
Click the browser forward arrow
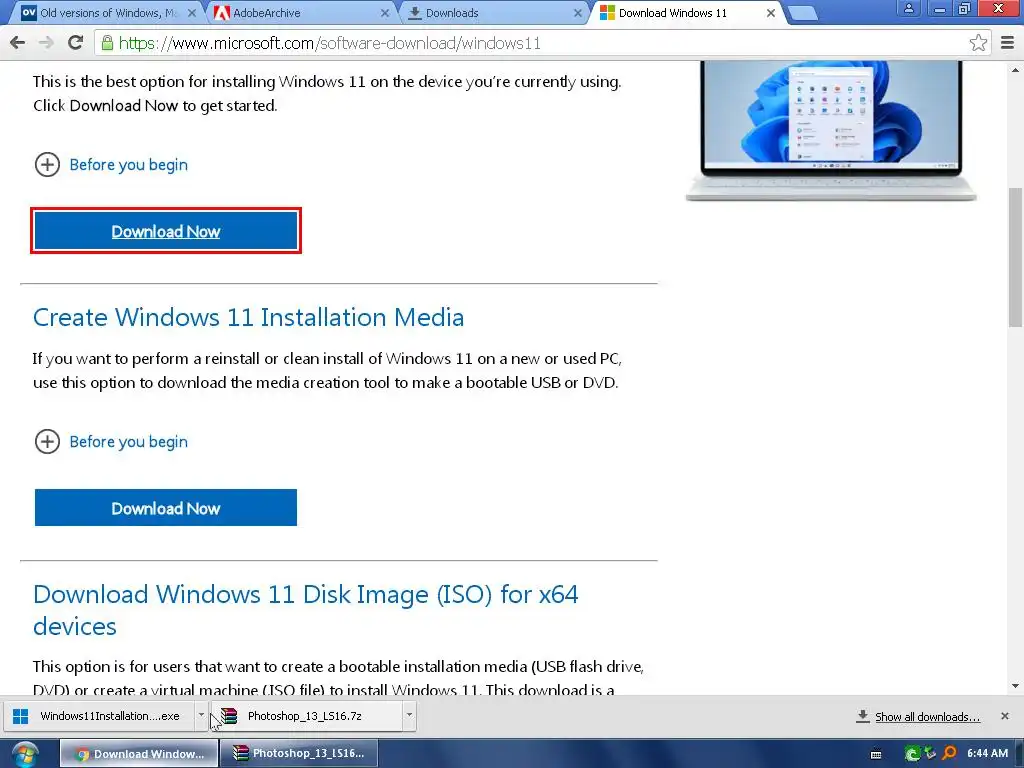pos(46,43)
